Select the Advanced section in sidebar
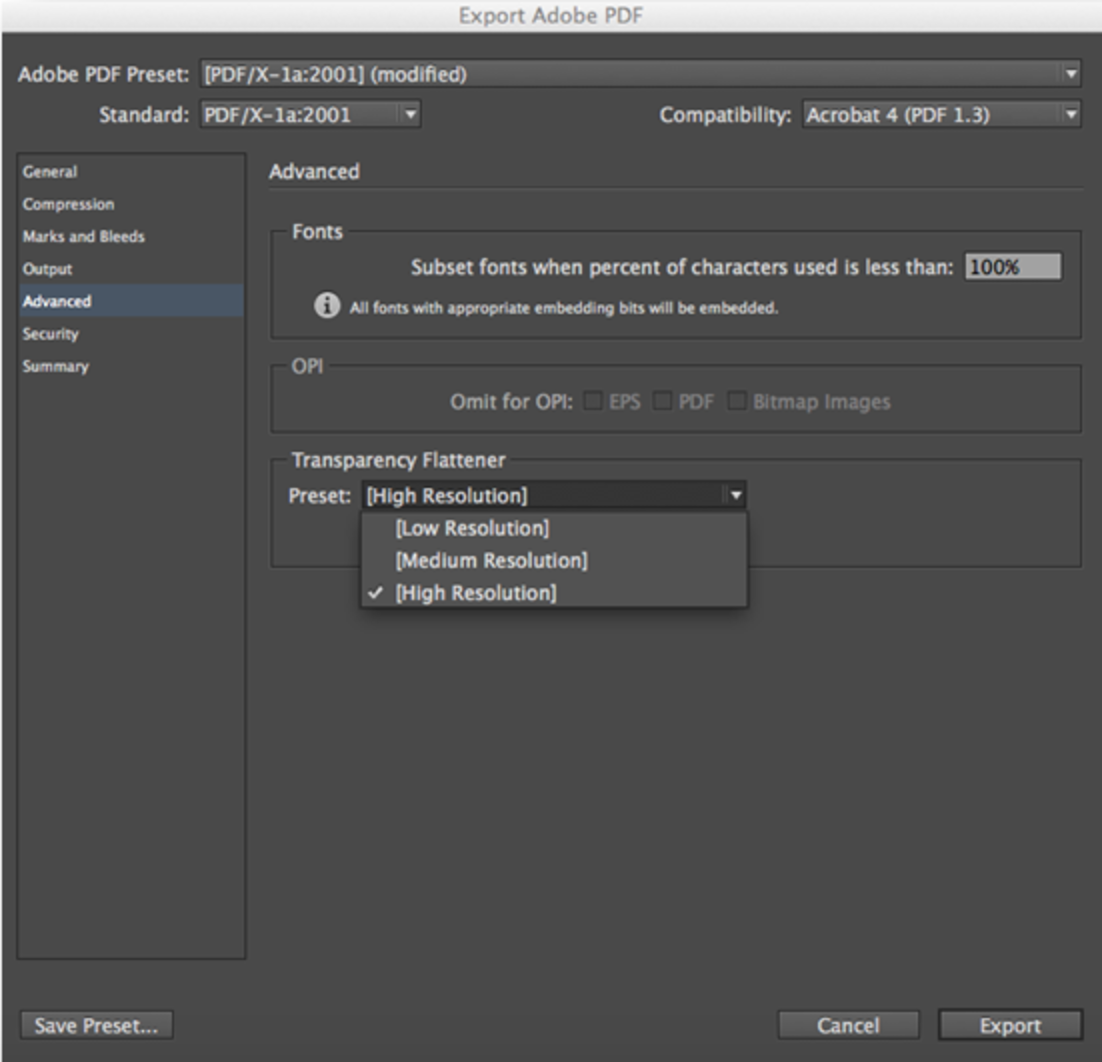 [x=131, y=301]
